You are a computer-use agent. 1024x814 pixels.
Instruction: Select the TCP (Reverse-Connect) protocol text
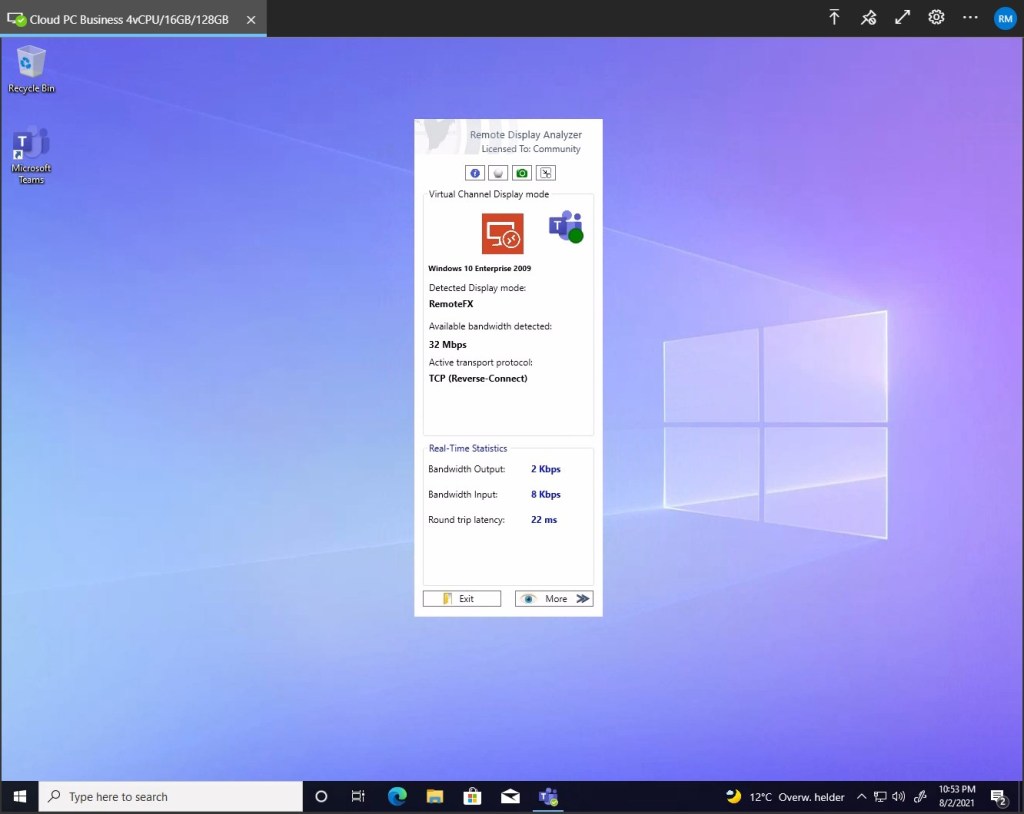tap(478, 378)
